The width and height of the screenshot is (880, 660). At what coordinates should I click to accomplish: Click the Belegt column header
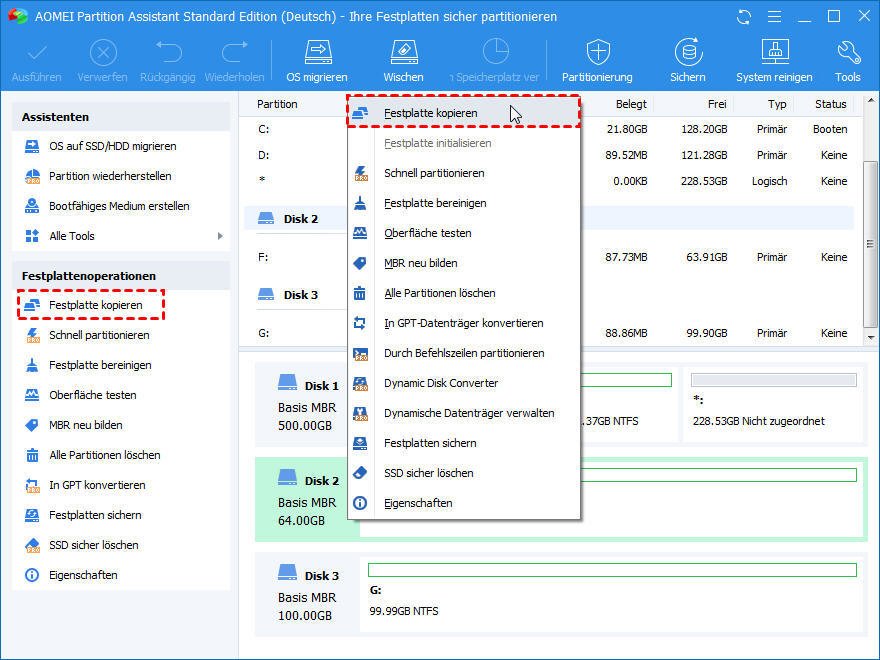[631, 104]
